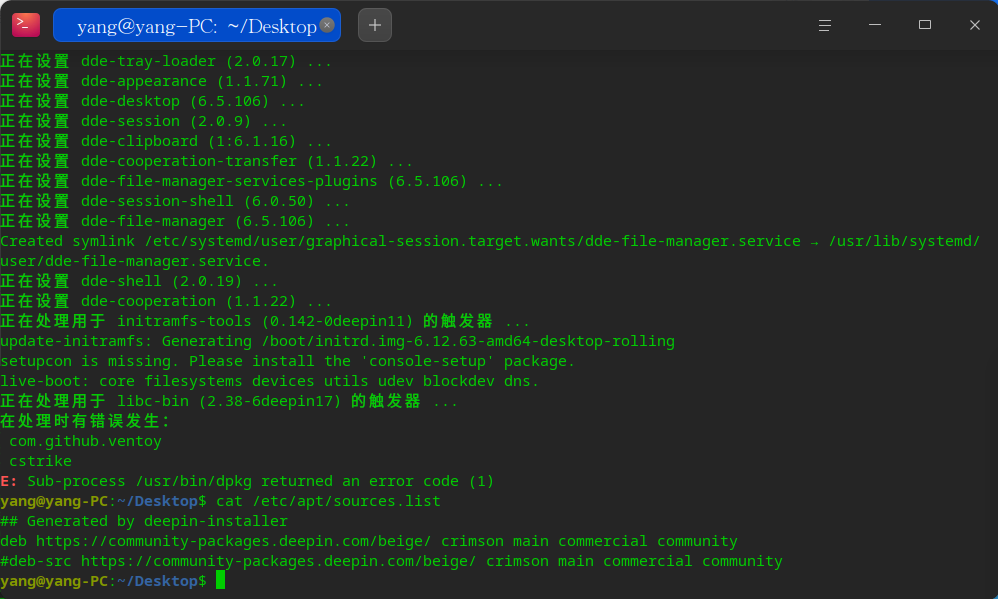Maximize the terminal window
Screen dimensions: 998x599
tap(925, 25)
